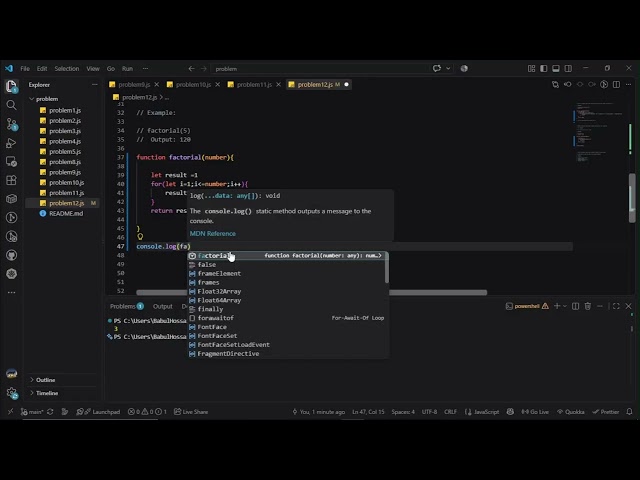
Task: Click Live Share in status bar
Action: click(191, 411)
